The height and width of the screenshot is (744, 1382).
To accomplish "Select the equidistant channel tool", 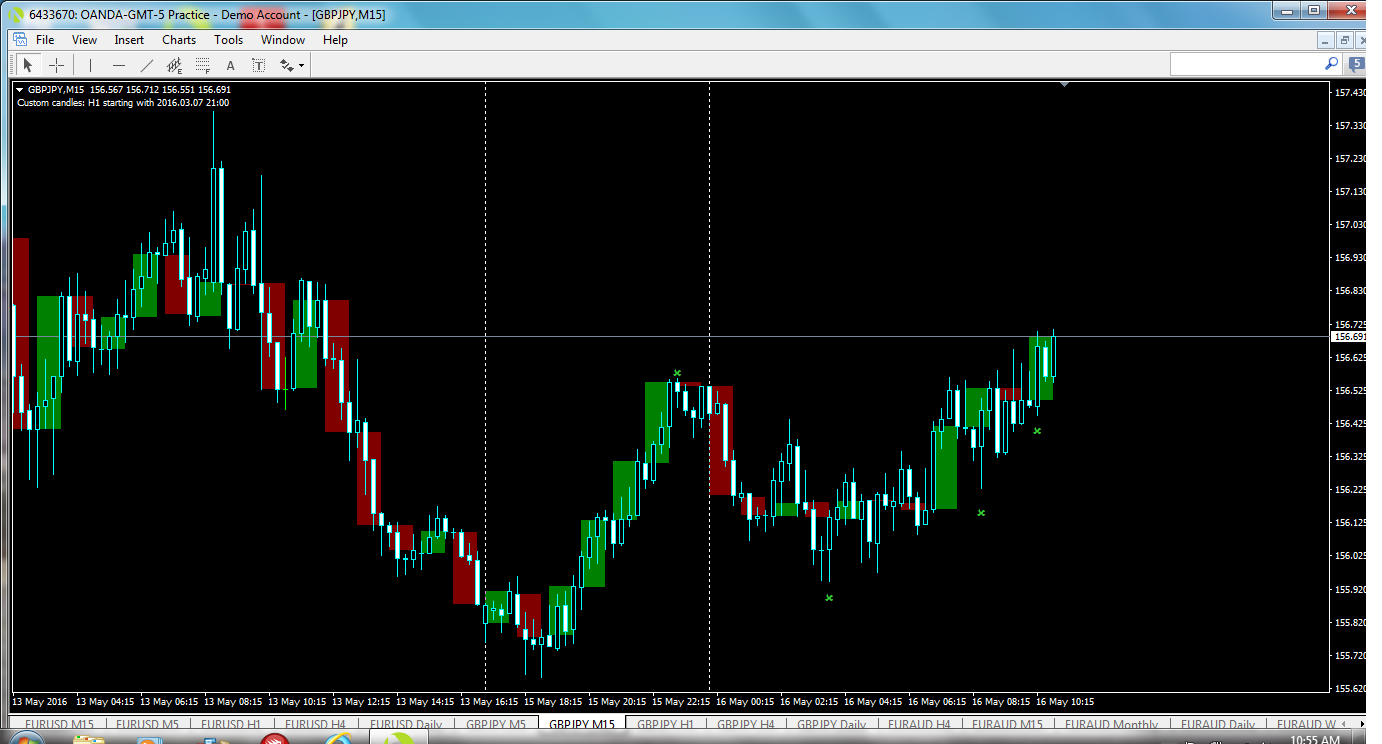I will click(175, 65).
